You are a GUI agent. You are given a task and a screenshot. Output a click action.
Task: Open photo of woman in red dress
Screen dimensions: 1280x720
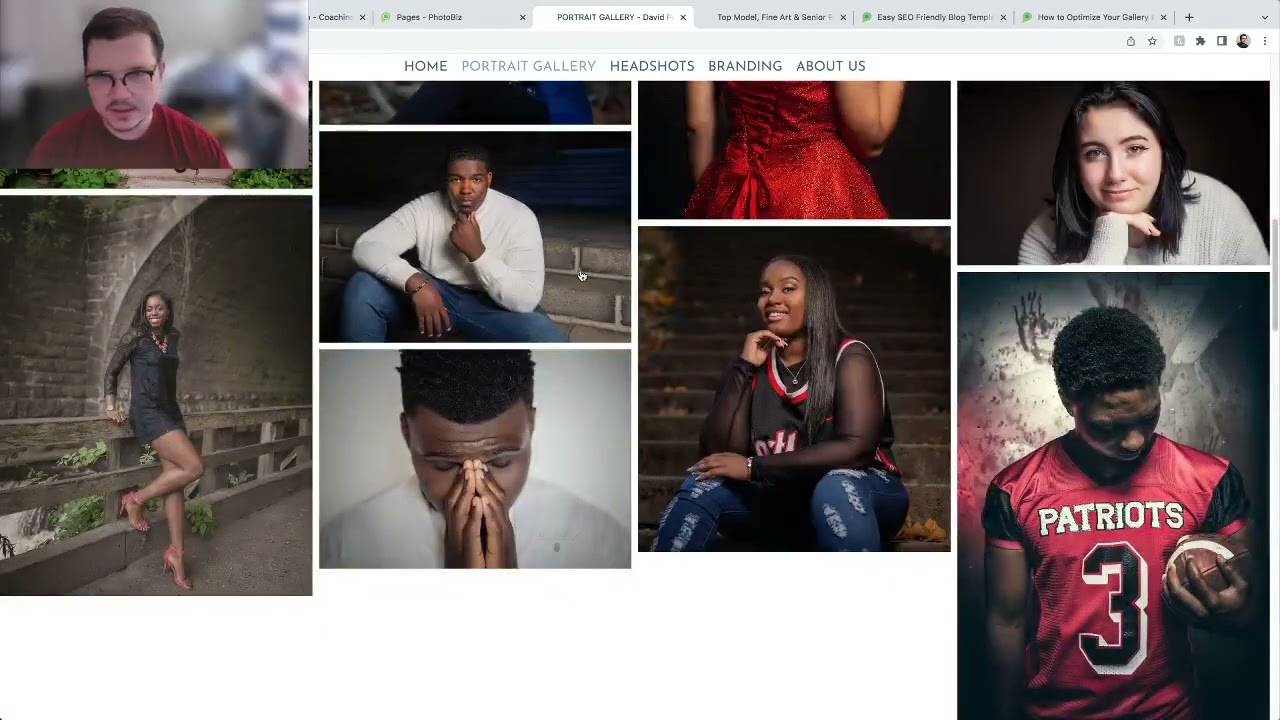click(794, 150)
